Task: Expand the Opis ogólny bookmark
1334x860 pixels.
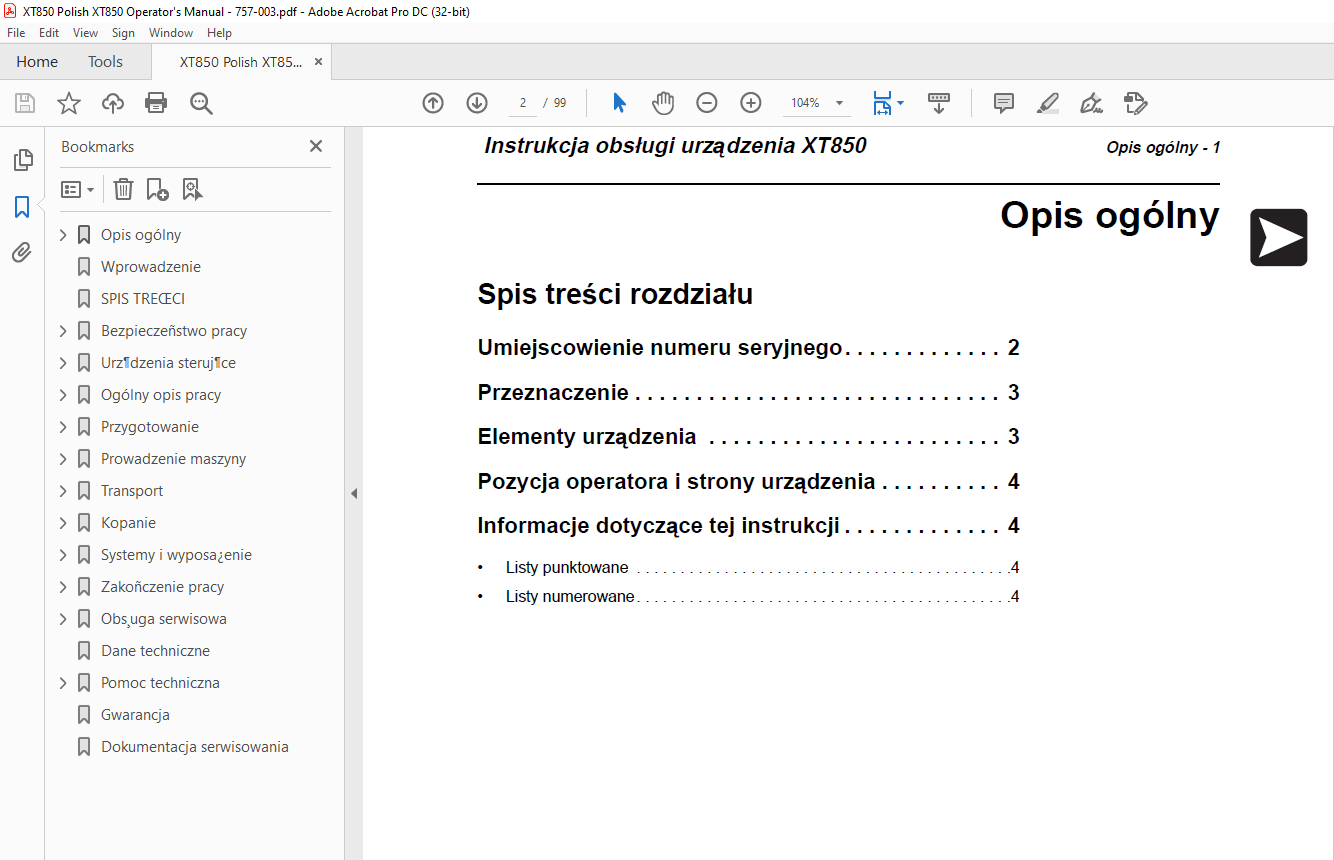Action: tap(63, 235)
